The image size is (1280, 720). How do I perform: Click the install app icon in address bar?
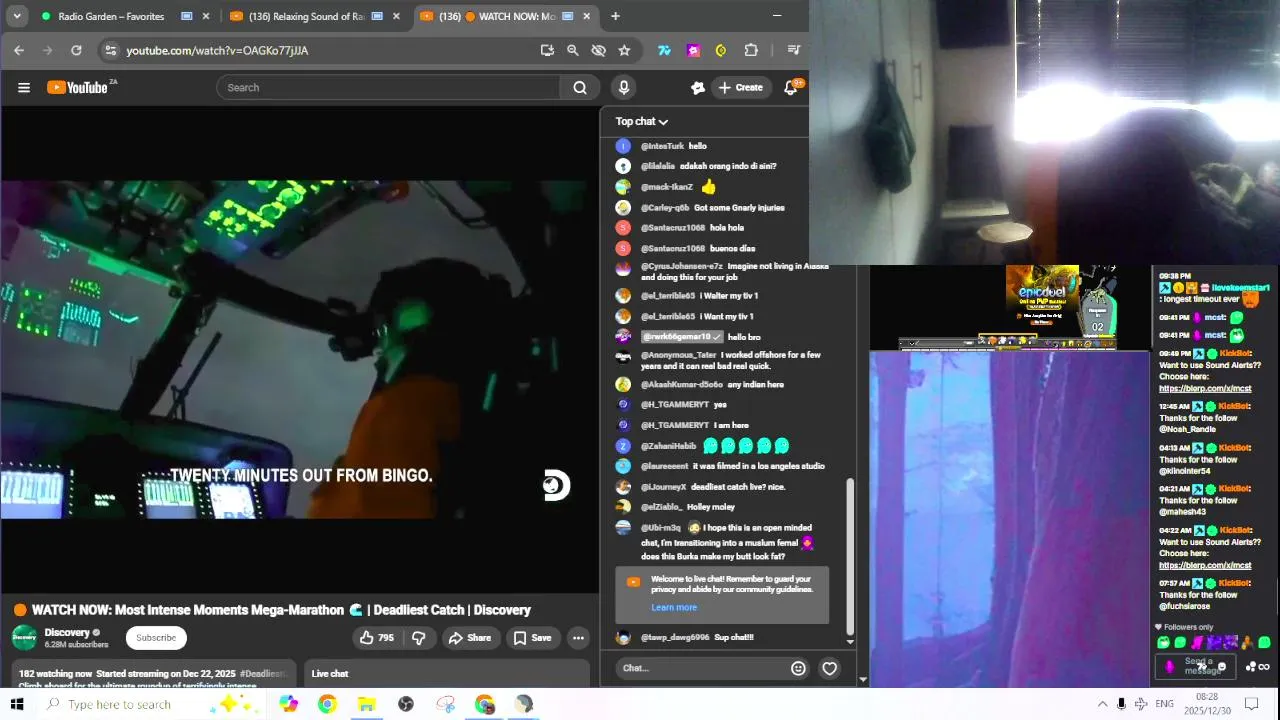(x=547, y=50)
